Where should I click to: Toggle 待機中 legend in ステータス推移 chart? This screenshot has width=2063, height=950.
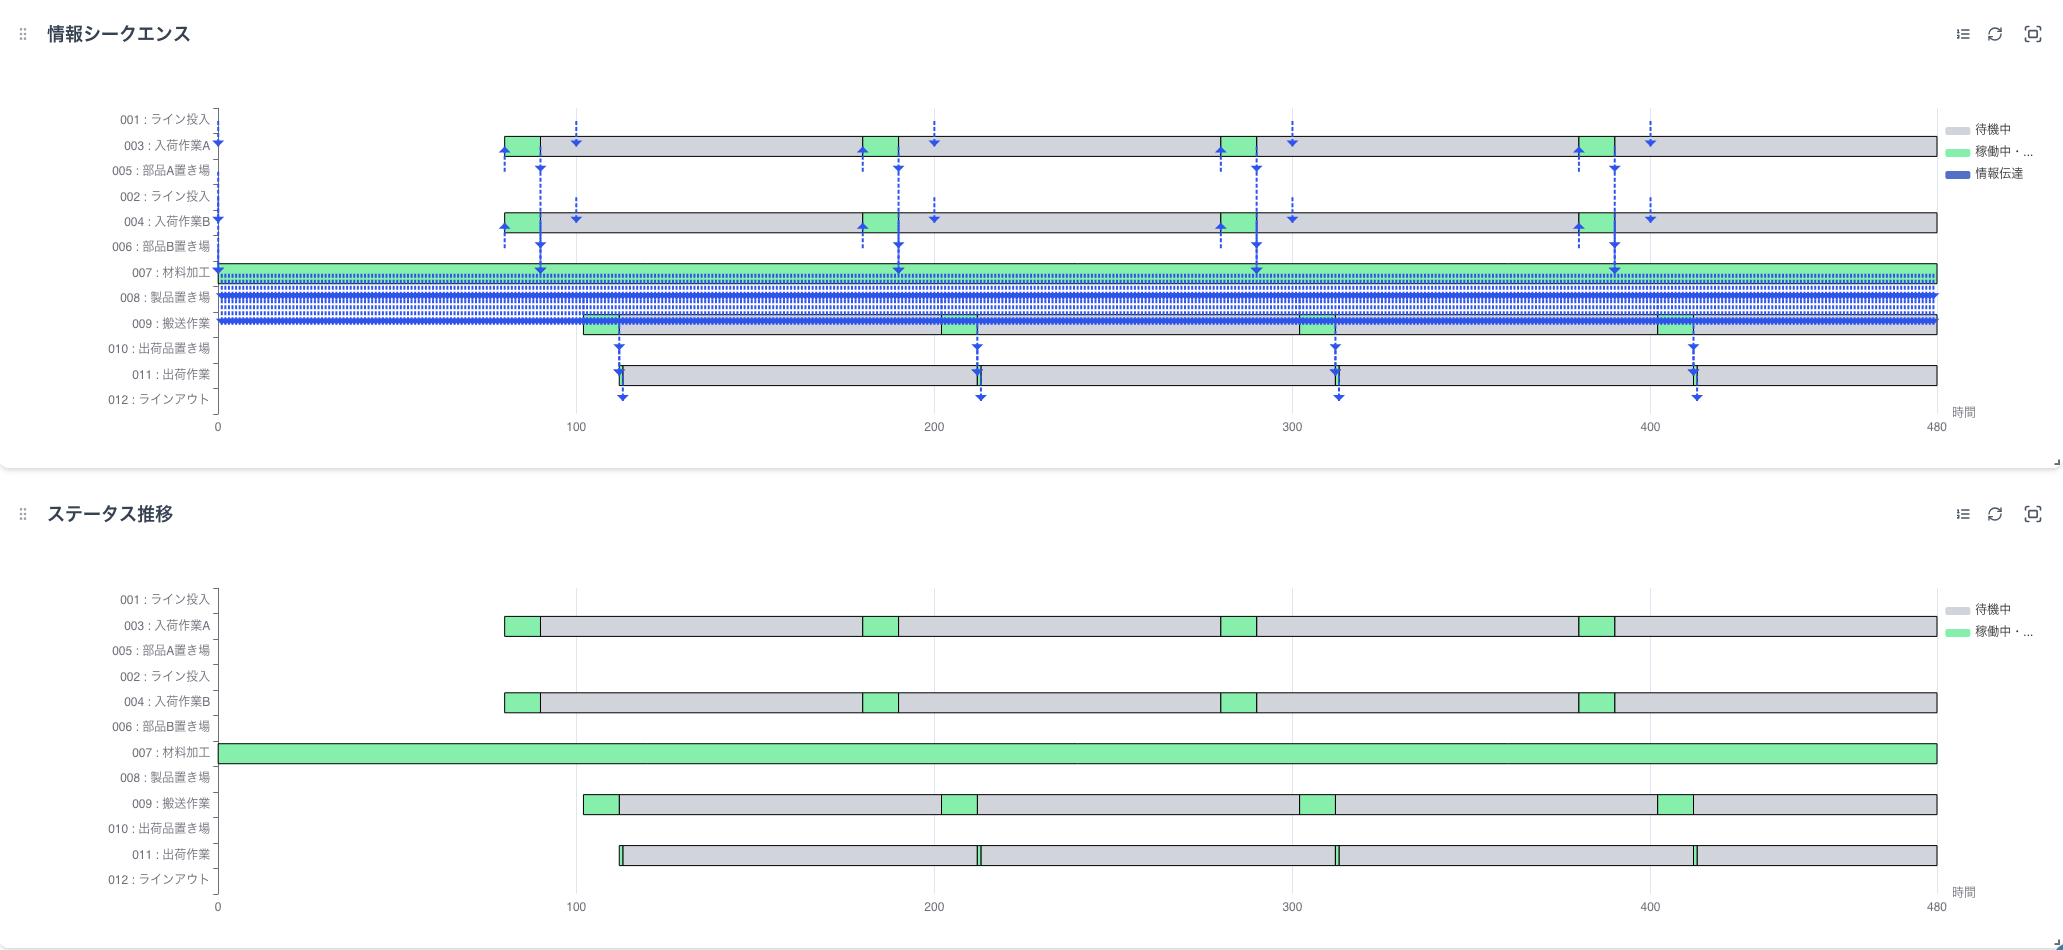coord(1992,610)
